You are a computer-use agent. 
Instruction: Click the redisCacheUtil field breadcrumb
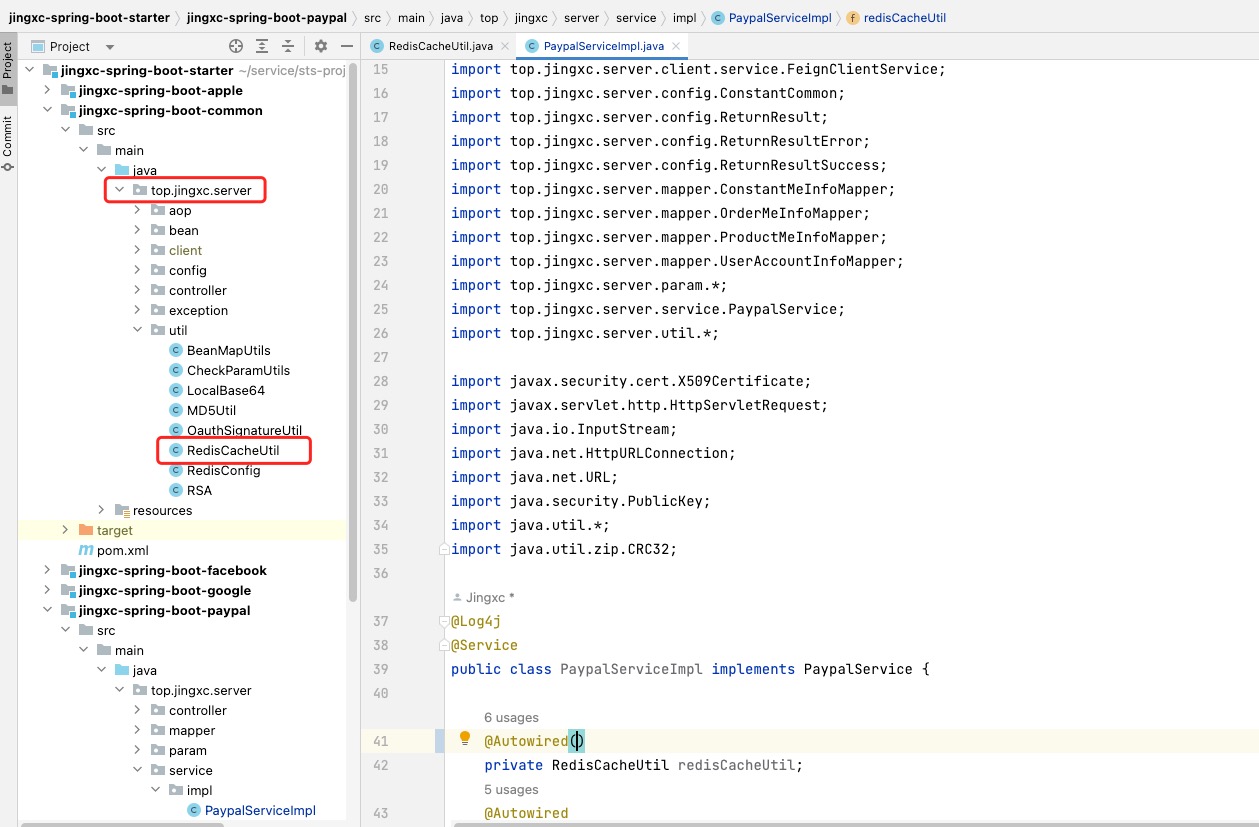[896, 17]
